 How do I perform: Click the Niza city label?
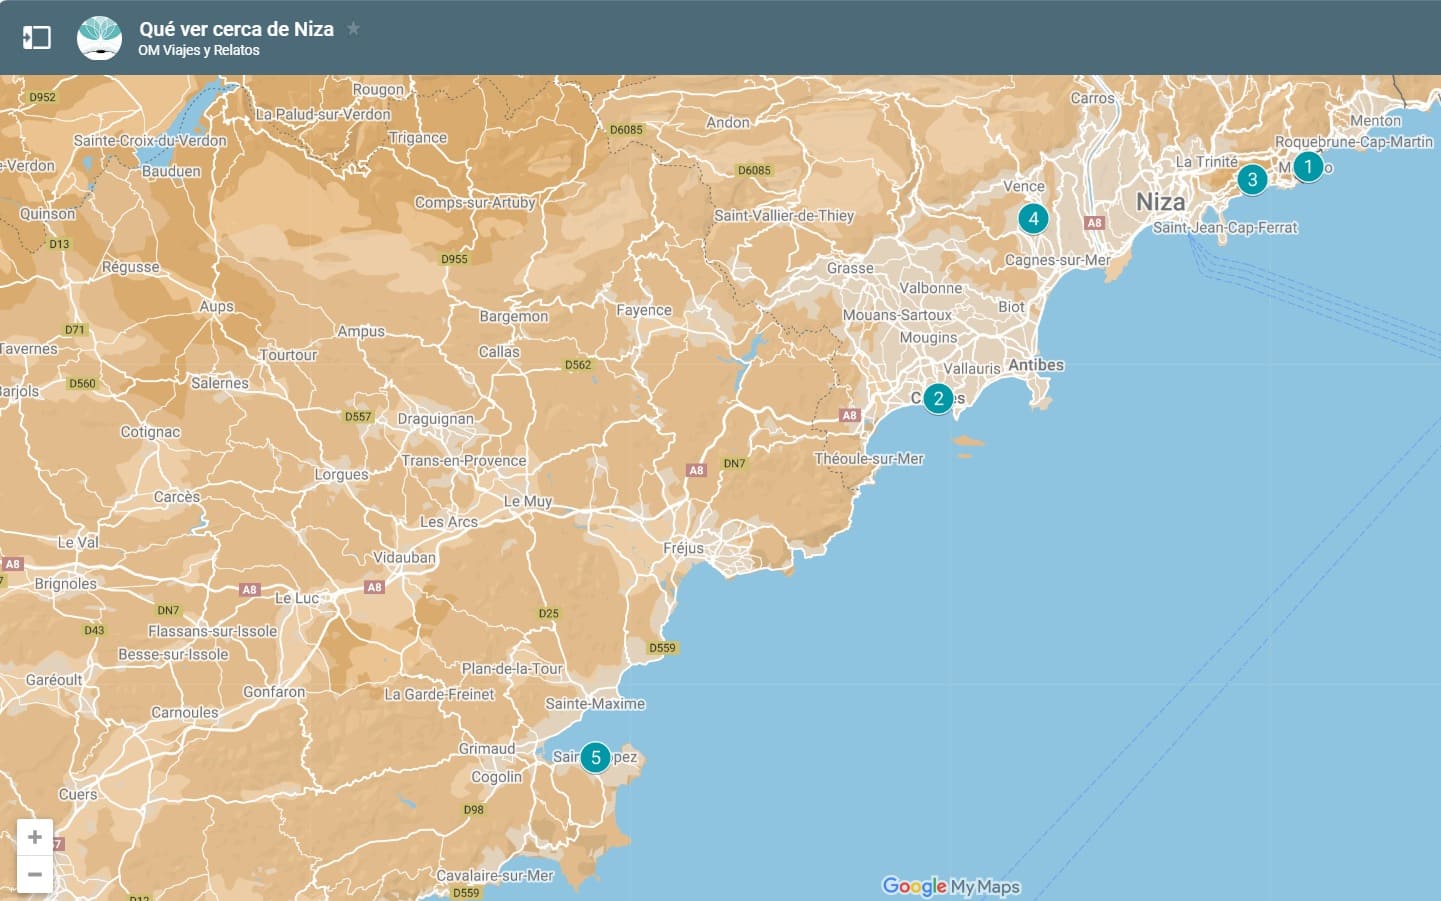tap(1161, 202)
